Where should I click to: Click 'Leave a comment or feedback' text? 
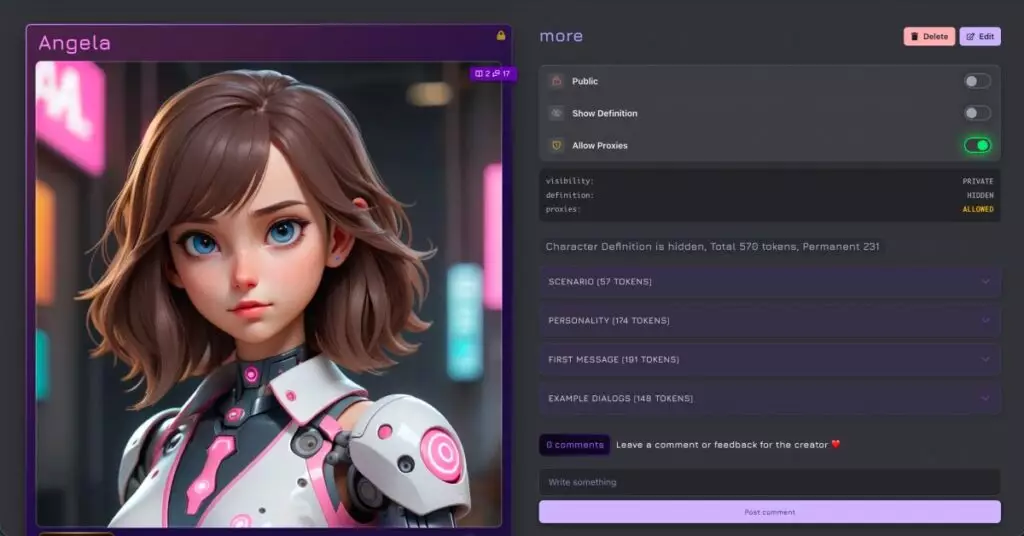point(722,445)
